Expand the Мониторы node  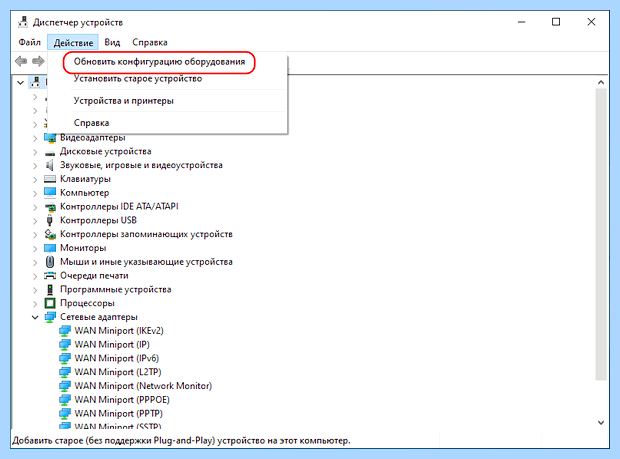pyautogui.click(x=35, y=249)
